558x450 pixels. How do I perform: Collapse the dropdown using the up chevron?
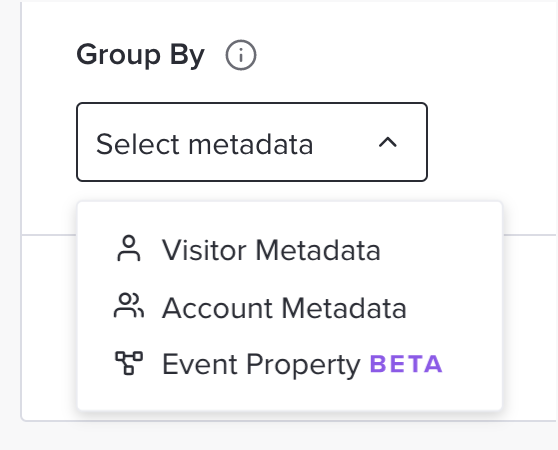click(388, 143)
